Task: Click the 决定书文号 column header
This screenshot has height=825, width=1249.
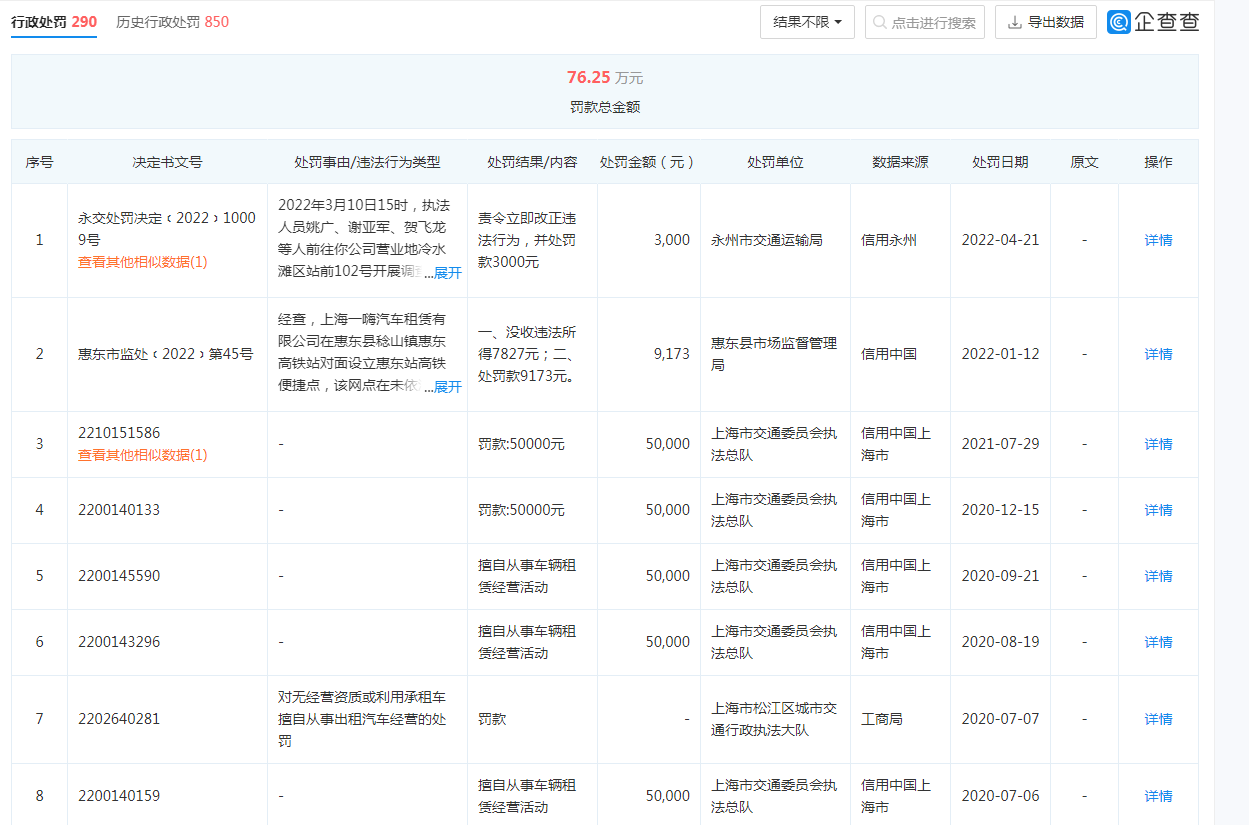Action: [x=167, y=162]
